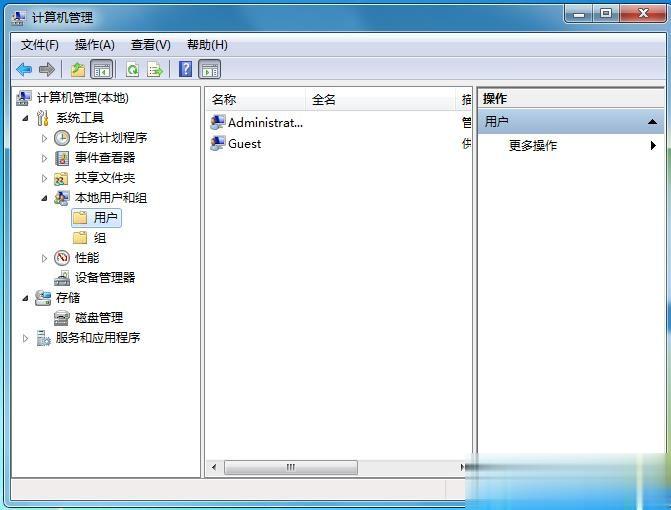
Task: Collapse the 系统工具 tree node
Action: click(x=26, y=118)
